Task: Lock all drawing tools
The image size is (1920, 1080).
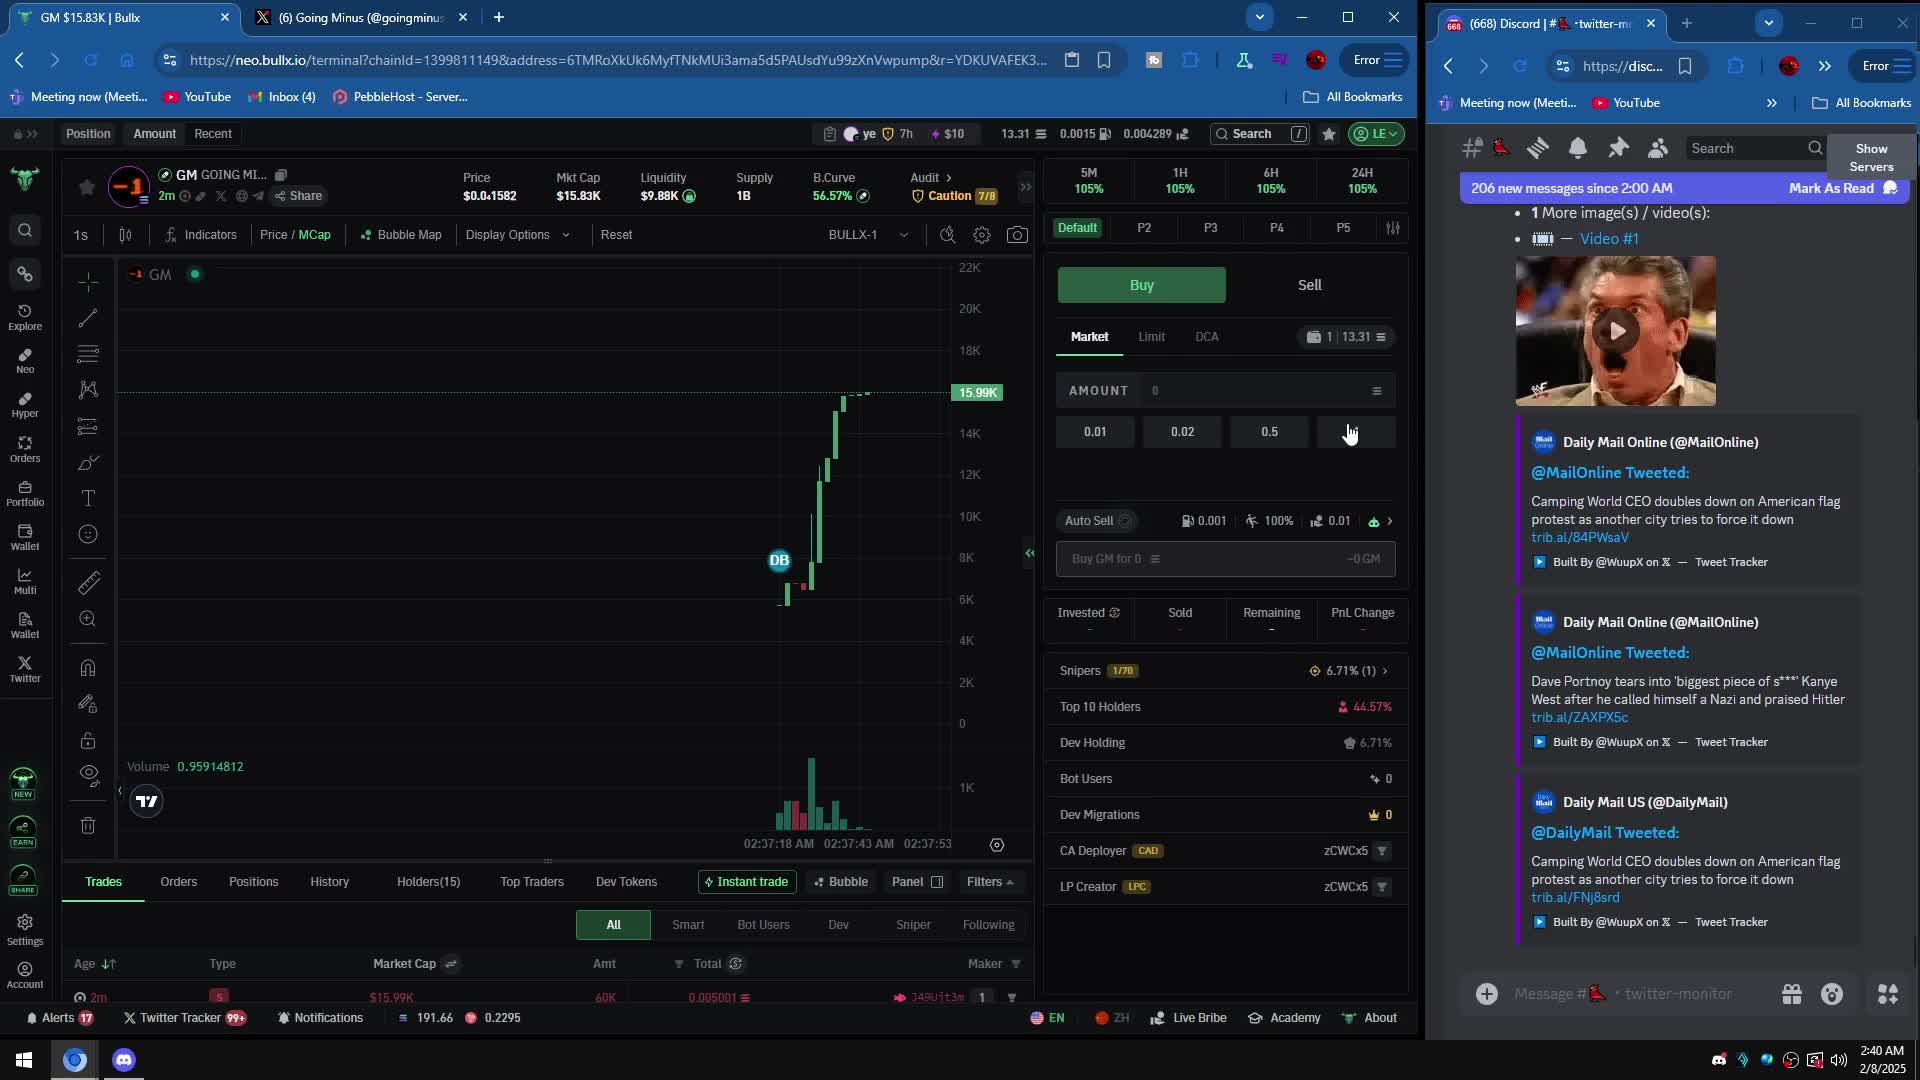Action: 88,740
